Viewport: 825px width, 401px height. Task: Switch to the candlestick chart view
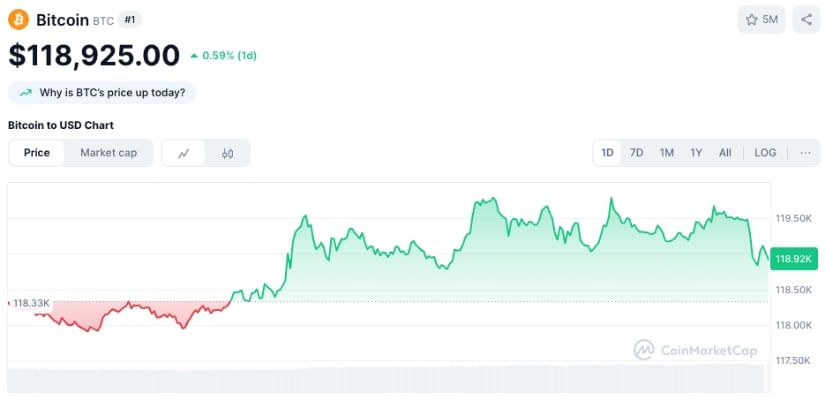(x=227, y=153)
